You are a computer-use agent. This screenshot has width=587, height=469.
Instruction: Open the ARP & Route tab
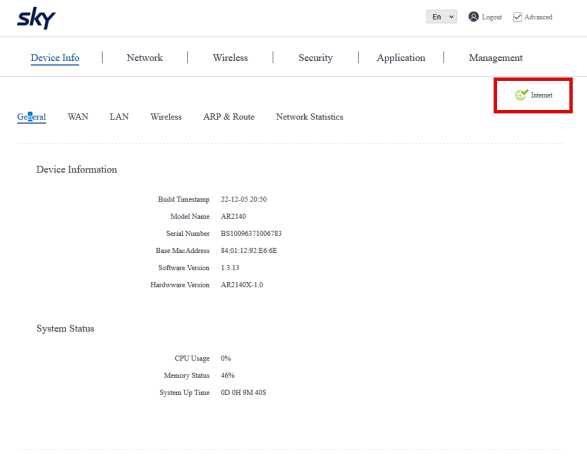[x=229, y=117]
